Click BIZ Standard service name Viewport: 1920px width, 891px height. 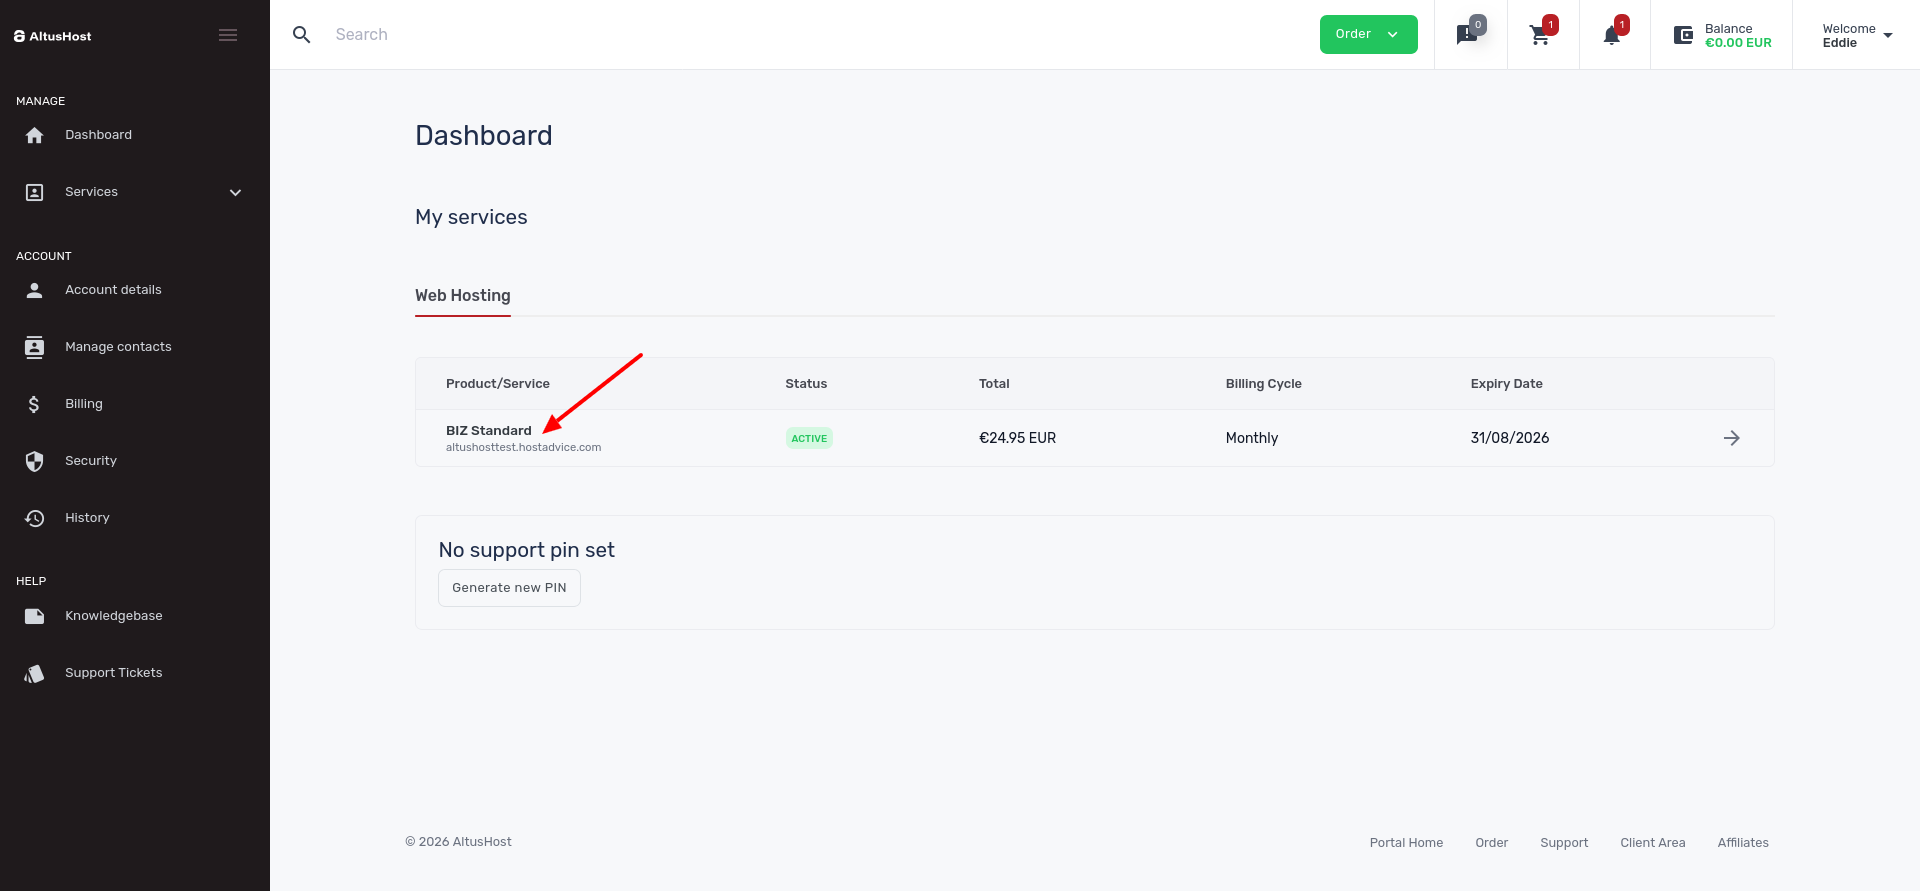click(489, 430)
